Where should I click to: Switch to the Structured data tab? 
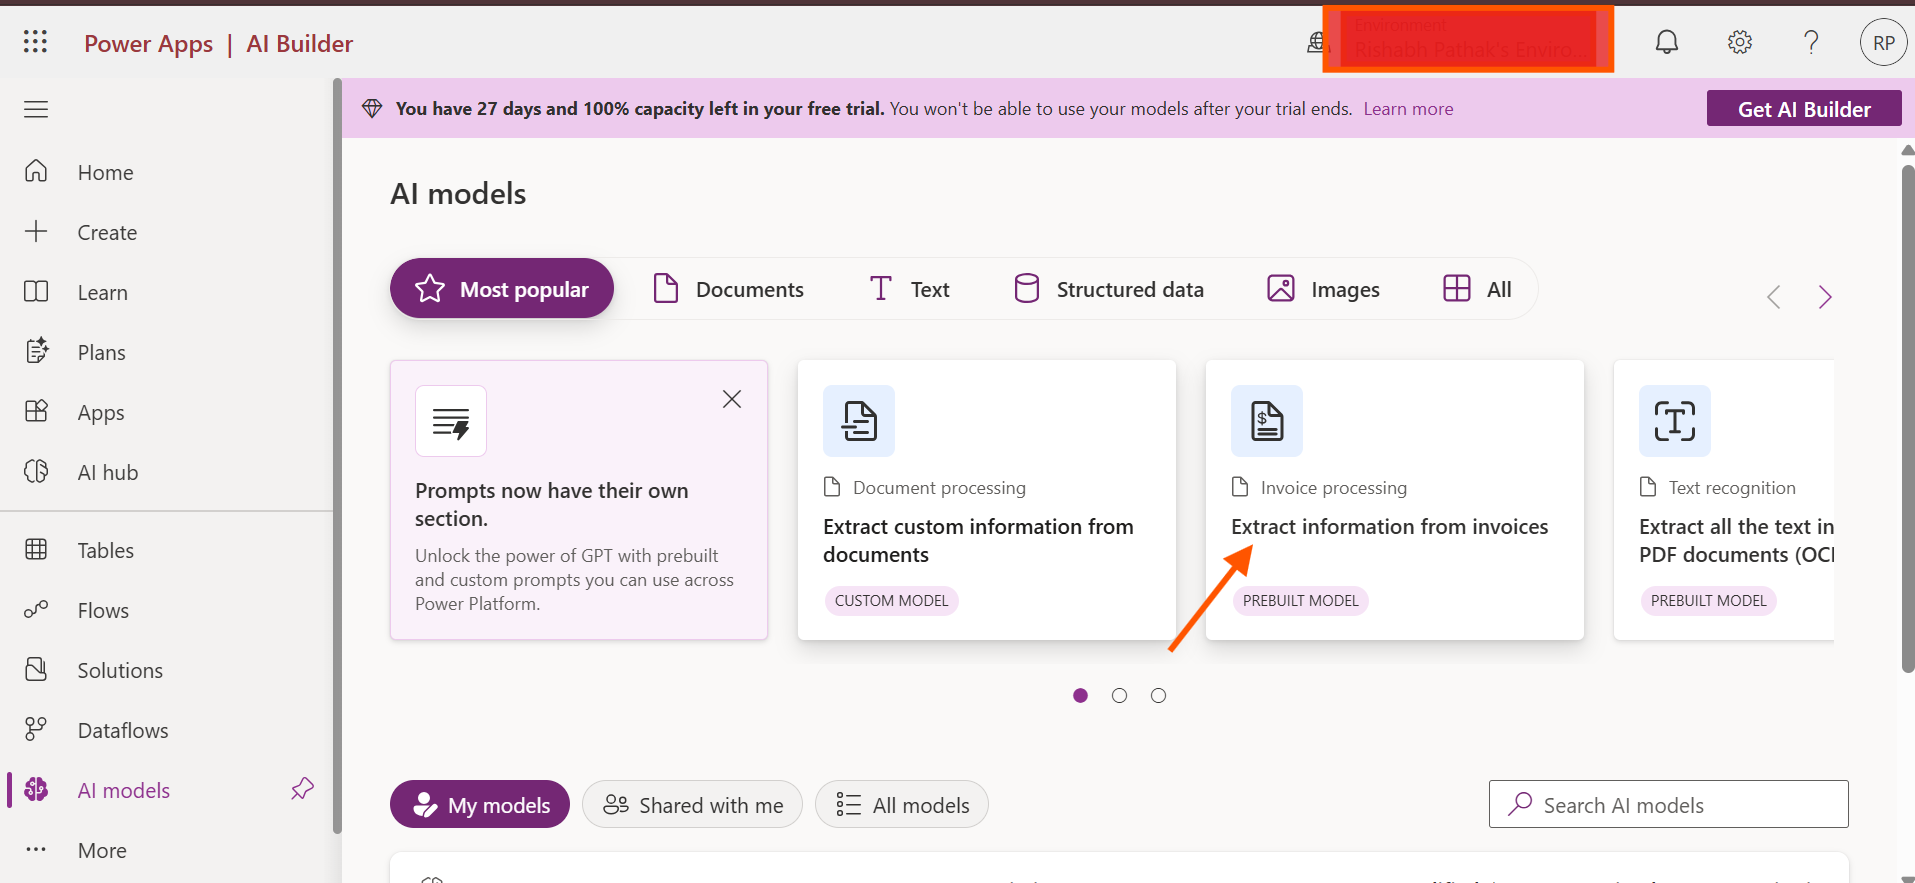click(x=1108, y=289)
